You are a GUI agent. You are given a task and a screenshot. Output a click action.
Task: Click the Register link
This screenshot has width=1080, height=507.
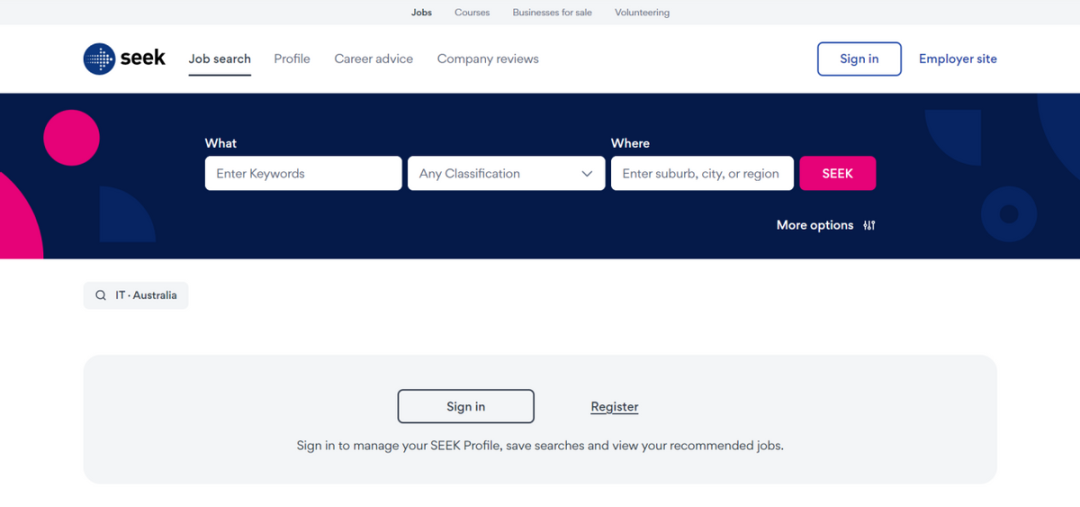(614, 406)
